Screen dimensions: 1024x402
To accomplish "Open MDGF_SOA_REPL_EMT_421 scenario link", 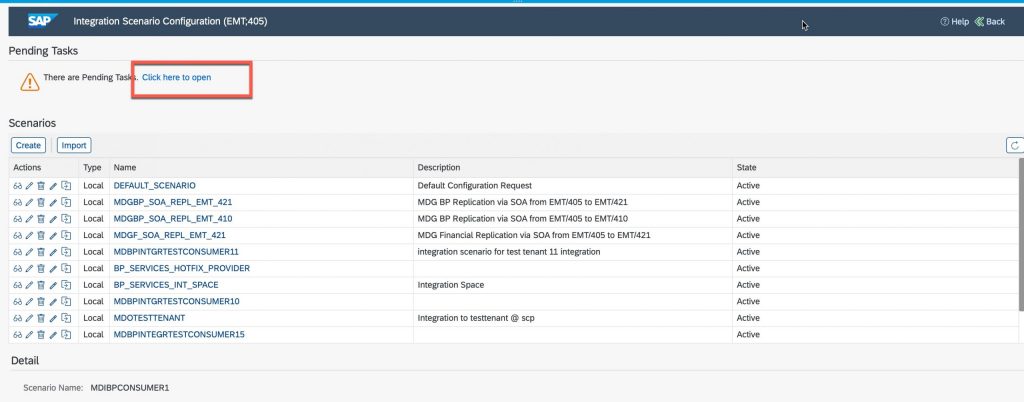I will [x=169, y=236].
